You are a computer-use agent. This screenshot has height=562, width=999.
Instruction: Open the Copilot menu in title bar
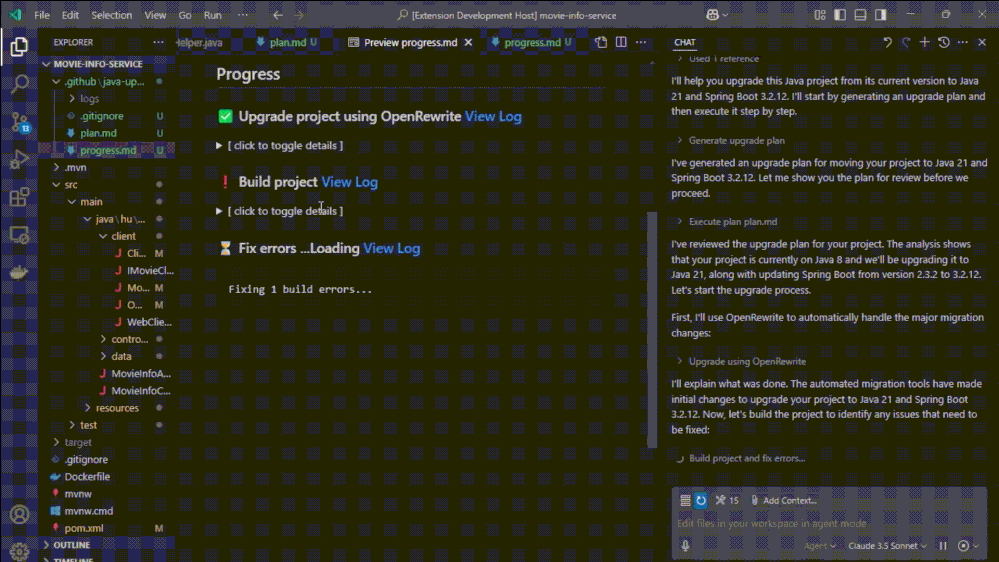[x=717, y=15]
